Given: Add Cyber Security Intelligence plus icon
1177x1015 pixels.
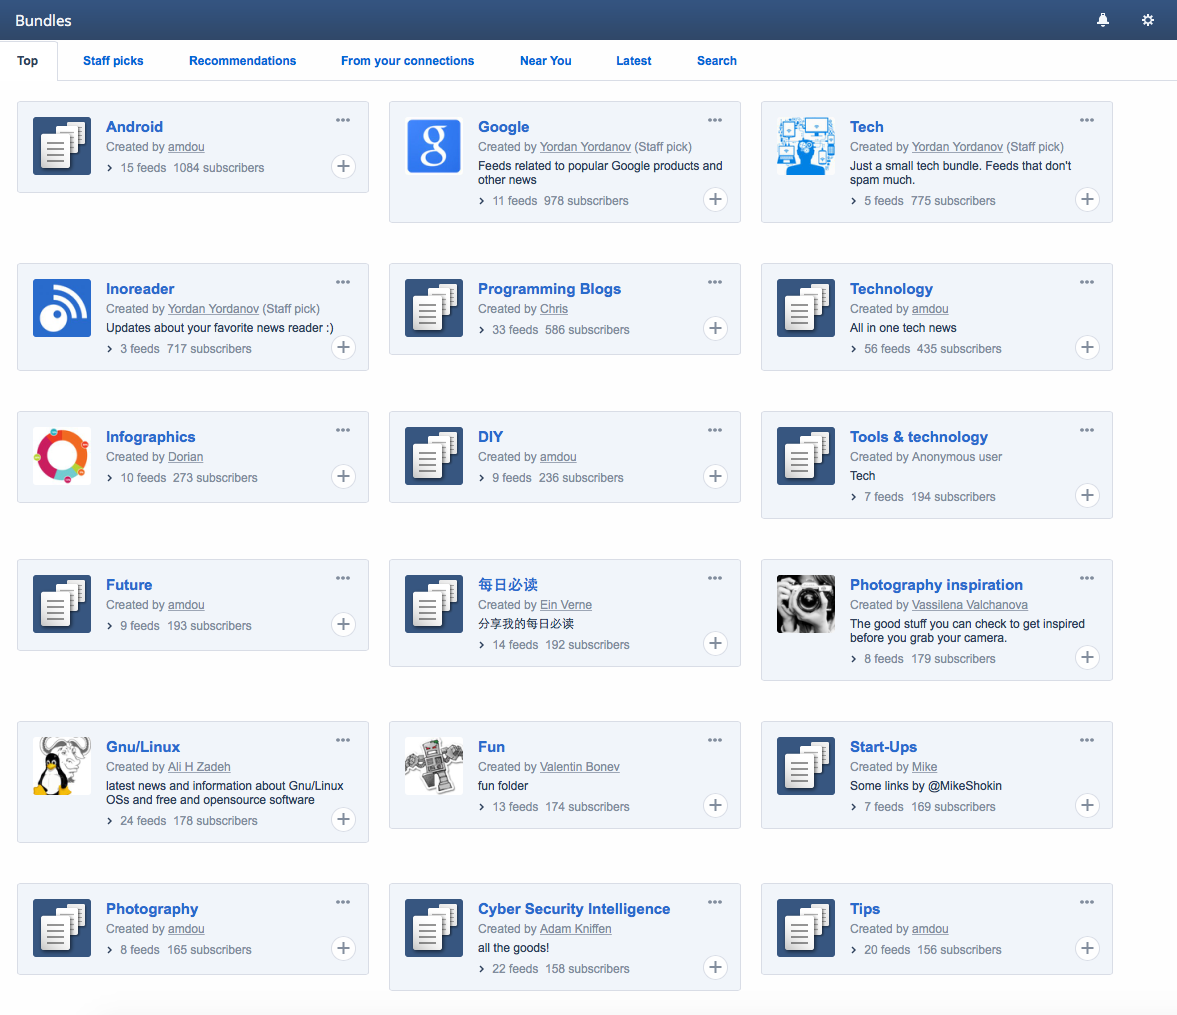Looking at the screenshot, I should coord(715,967).
